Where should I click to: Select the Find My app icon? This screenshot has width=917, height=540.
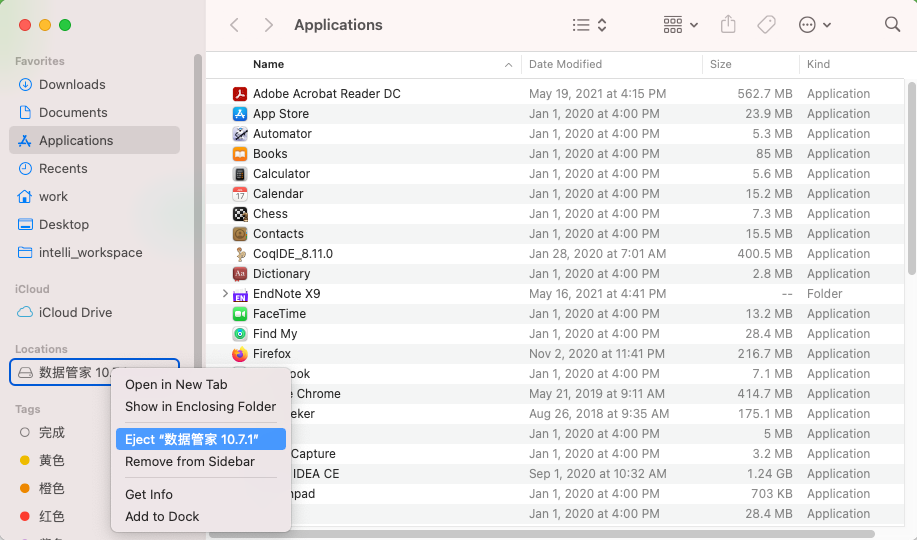[x=240, y=333]
